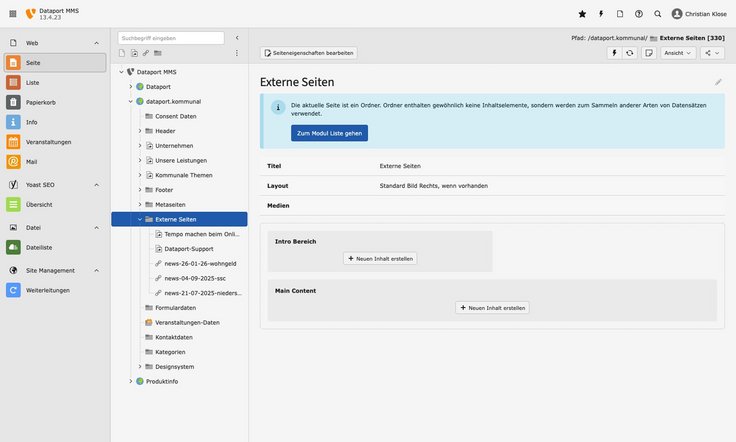Click the bookmarks star icon
This screenshot has width=736, height=442.
[582, 14]
